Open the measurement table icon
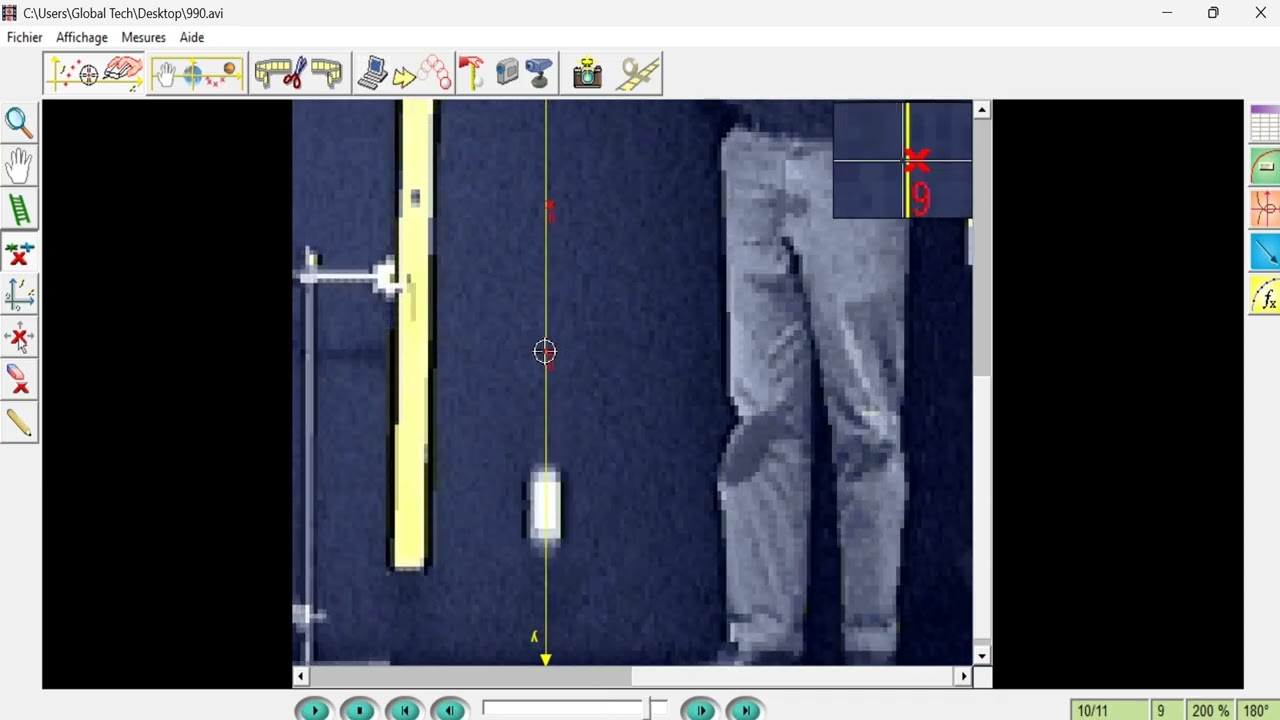Viewport: 1280px width, 720px height. point(1265,124)
